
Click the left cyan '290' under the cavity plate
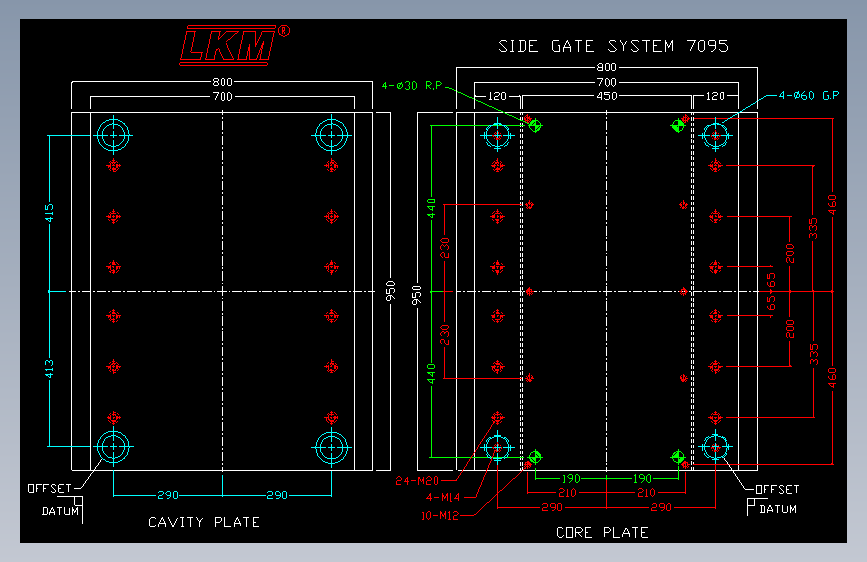(x=168, y=495)
